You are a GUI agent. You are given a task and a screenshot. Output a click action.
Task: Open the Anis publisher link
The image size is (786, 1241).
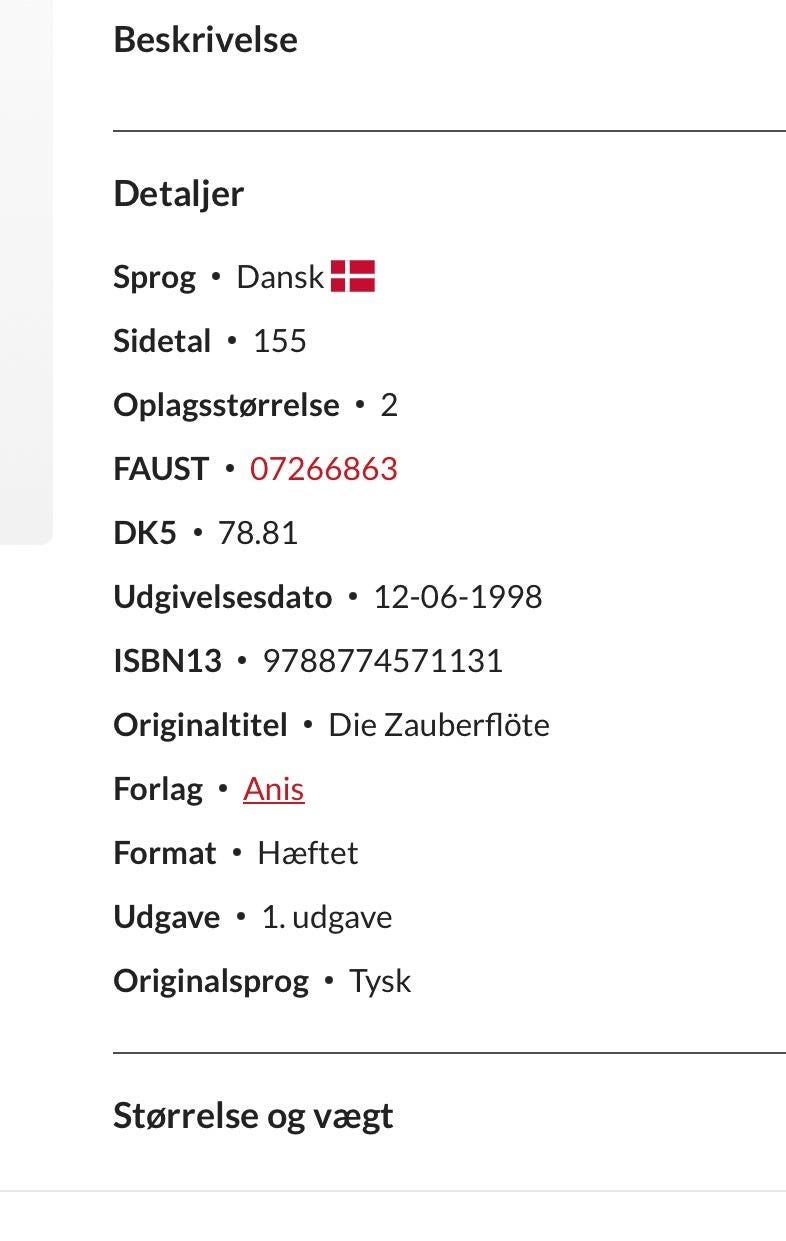pos(273,789)
